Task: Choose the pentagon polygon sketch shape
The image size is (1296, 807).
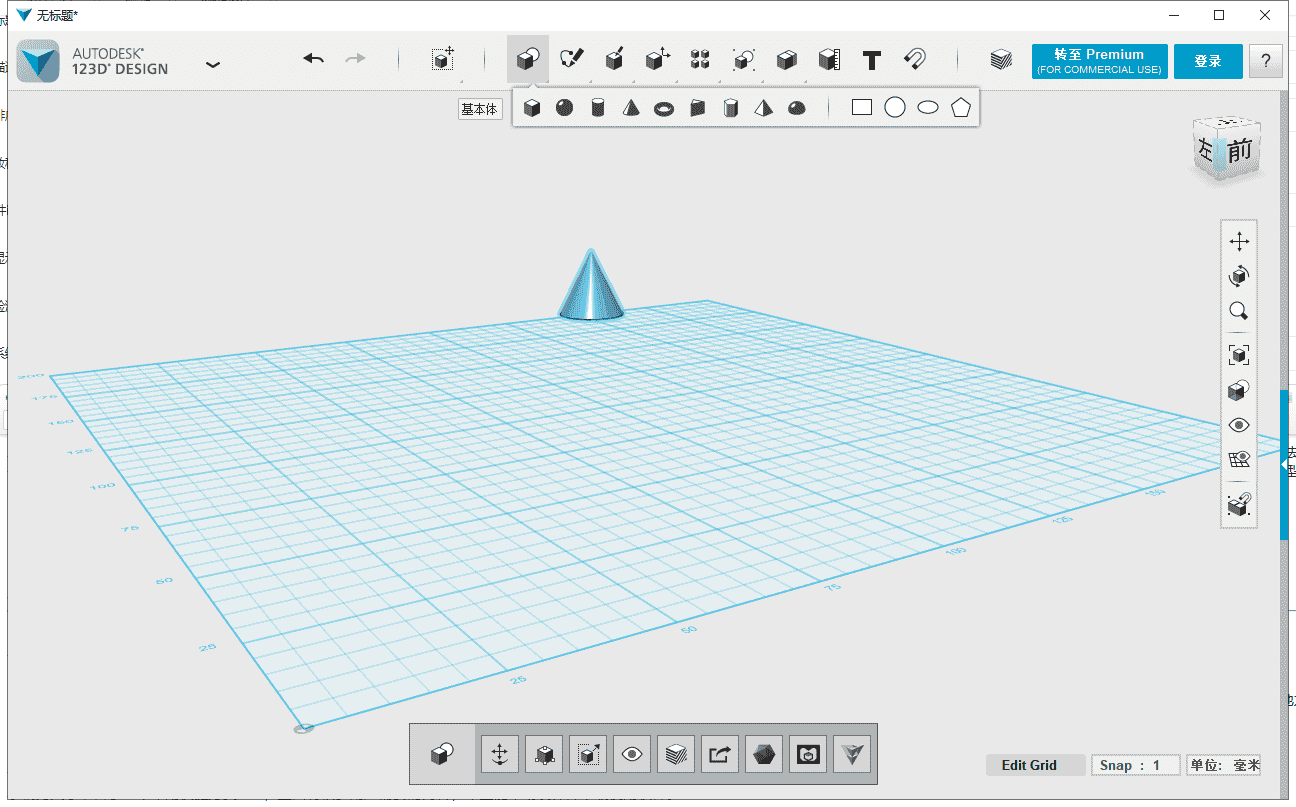Action: point(961,107)
